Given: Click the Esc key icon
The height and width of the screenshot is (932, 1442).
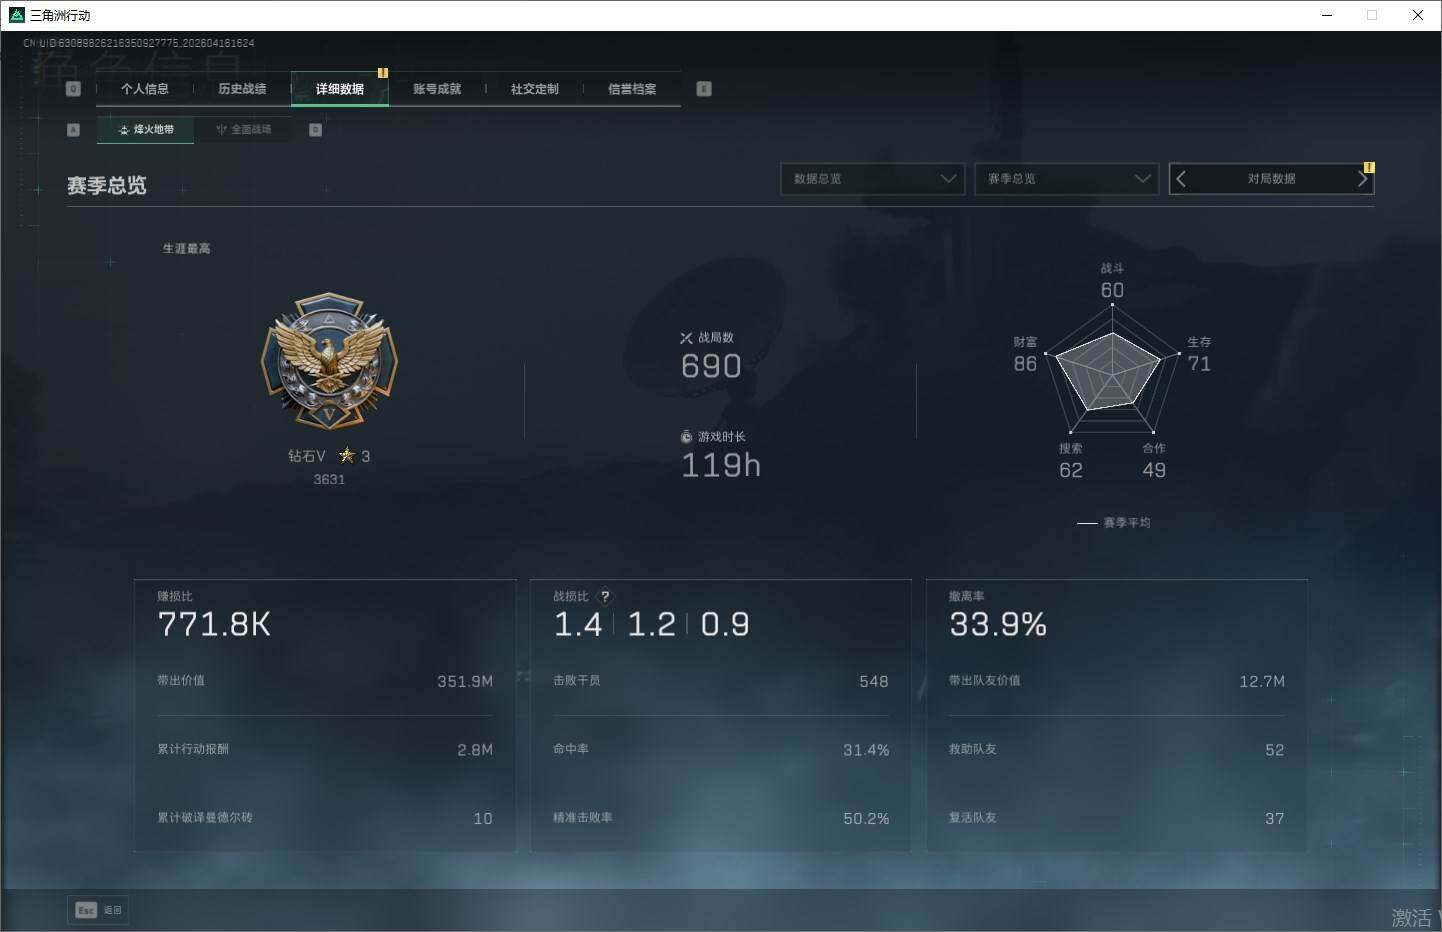Looking at the screenshot, I should pos(86,910).
